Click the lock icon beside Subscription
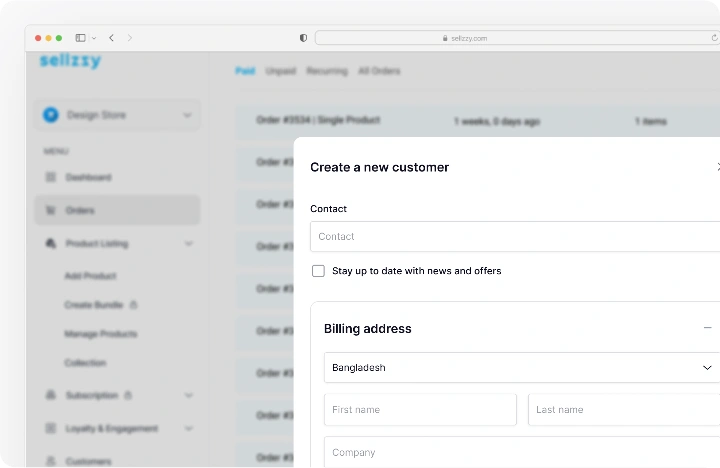 coord(128,395)
